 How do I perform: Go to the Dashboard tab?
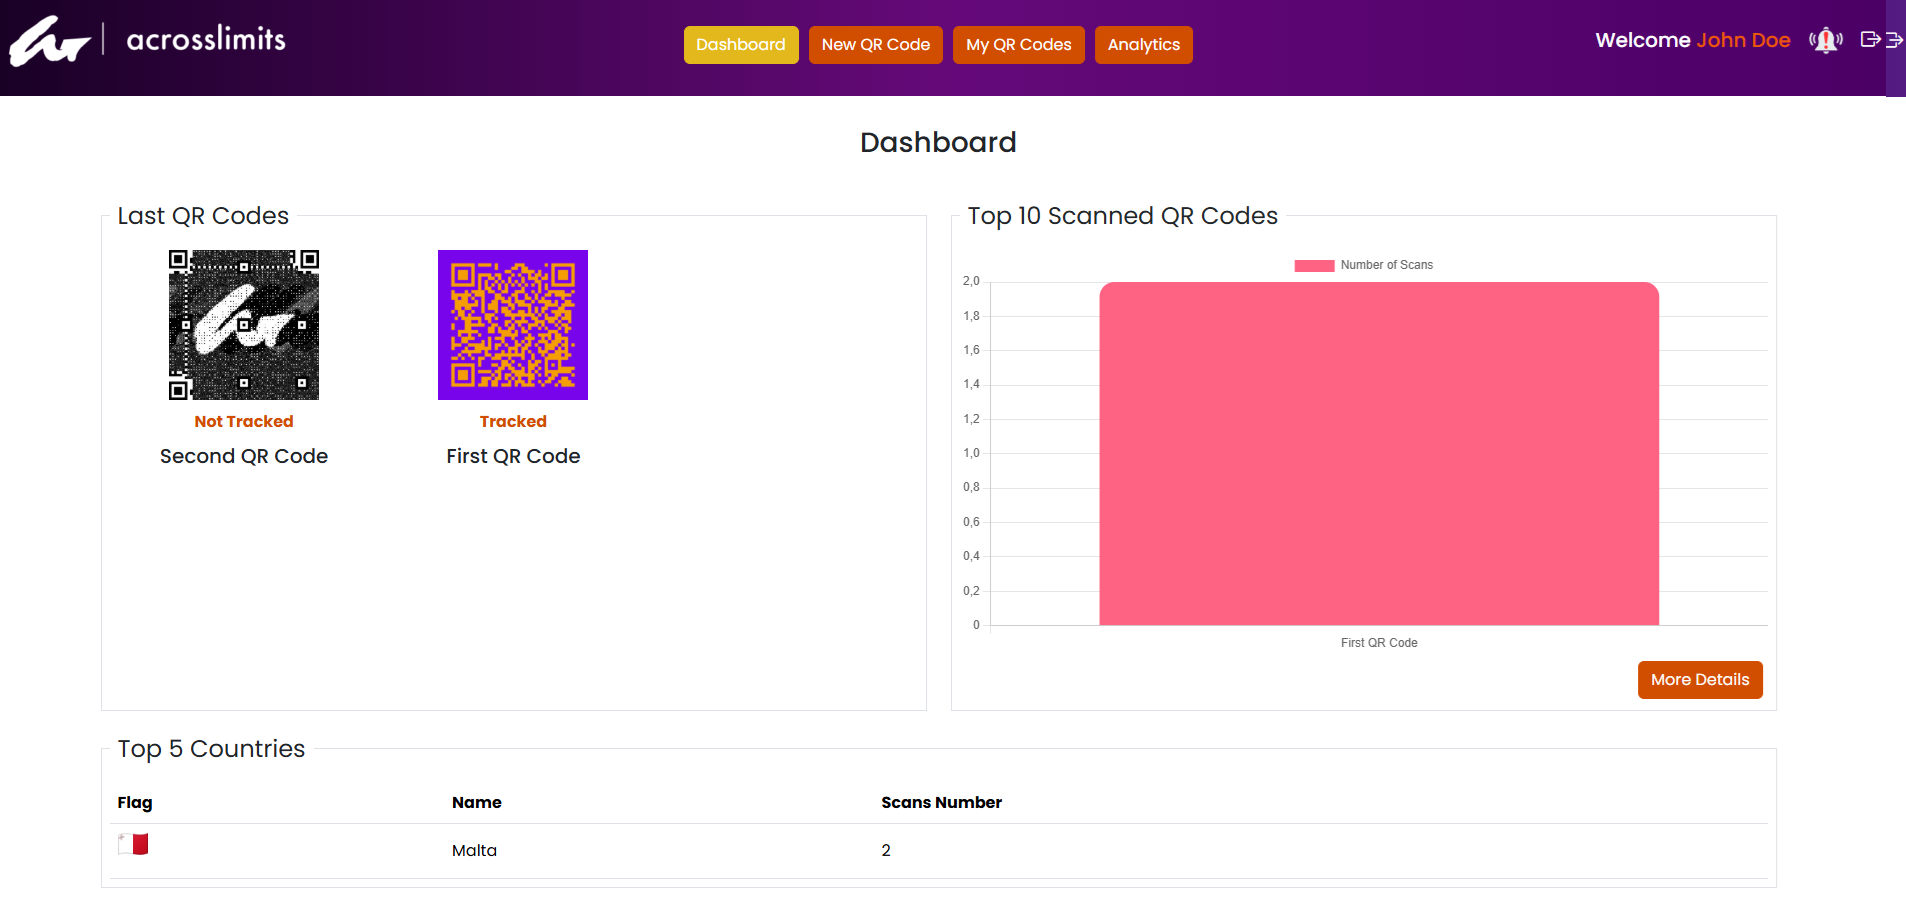tap(741, 45)
